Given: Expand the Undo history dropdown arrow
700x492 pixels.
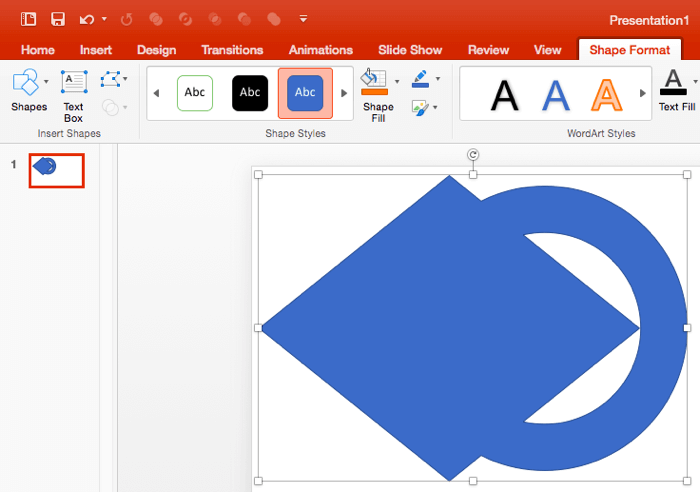Looking at the screenshot, I should [104, 19].
